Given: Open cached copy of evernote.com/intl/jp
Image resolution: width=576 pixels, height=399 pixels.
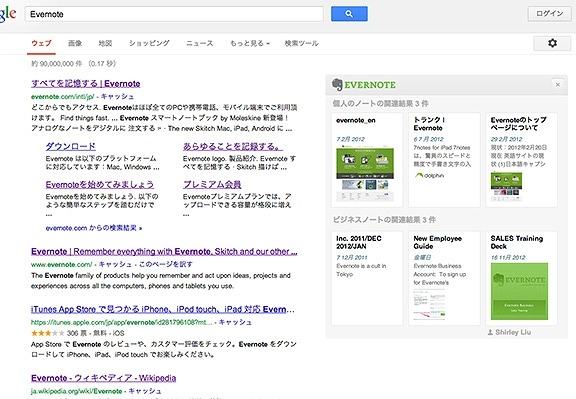Looking at the screenshot, I should (x=117, y=97).
